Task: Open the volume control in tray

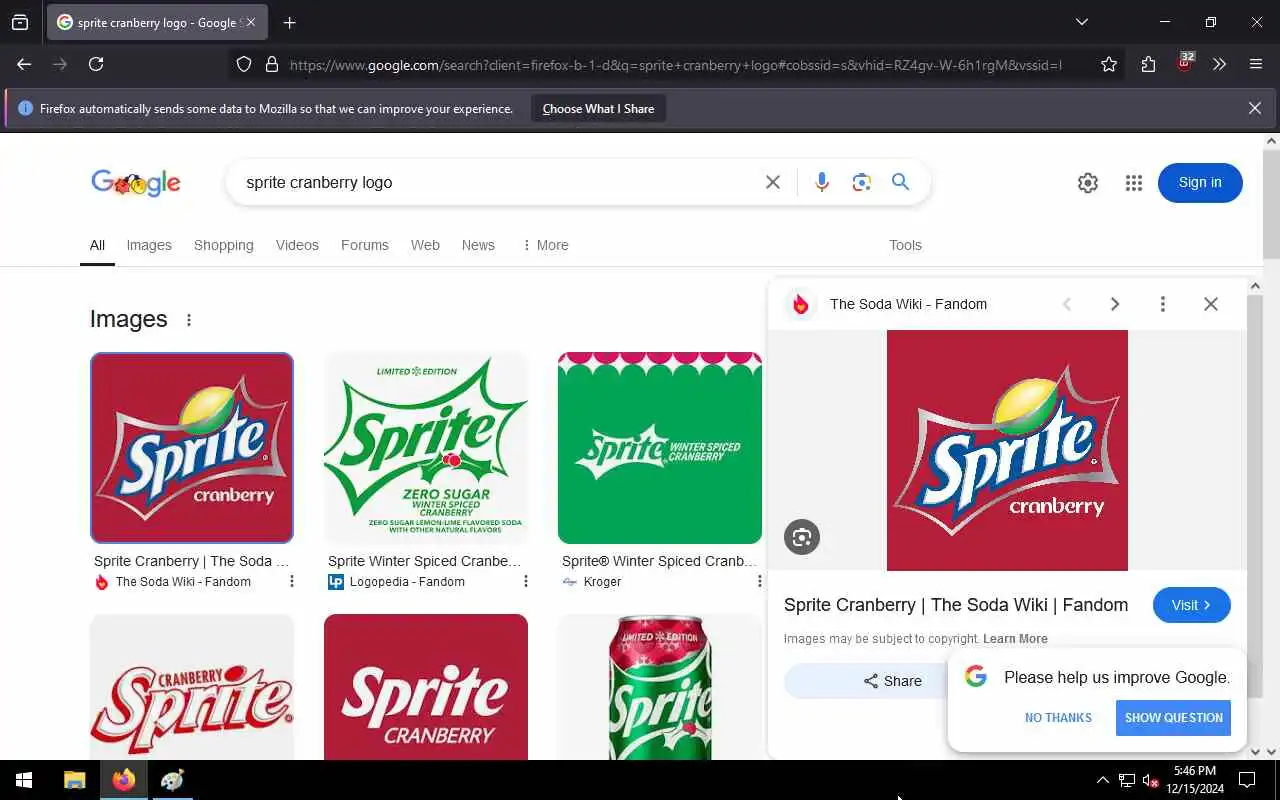Action: pos(1150,780)
